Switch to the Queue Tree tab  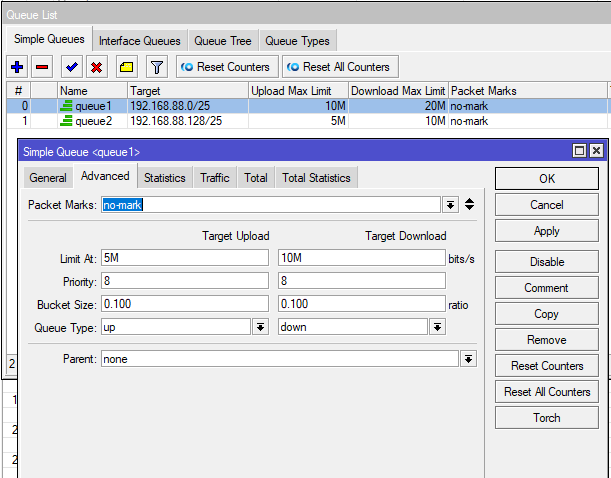[222, 41]
